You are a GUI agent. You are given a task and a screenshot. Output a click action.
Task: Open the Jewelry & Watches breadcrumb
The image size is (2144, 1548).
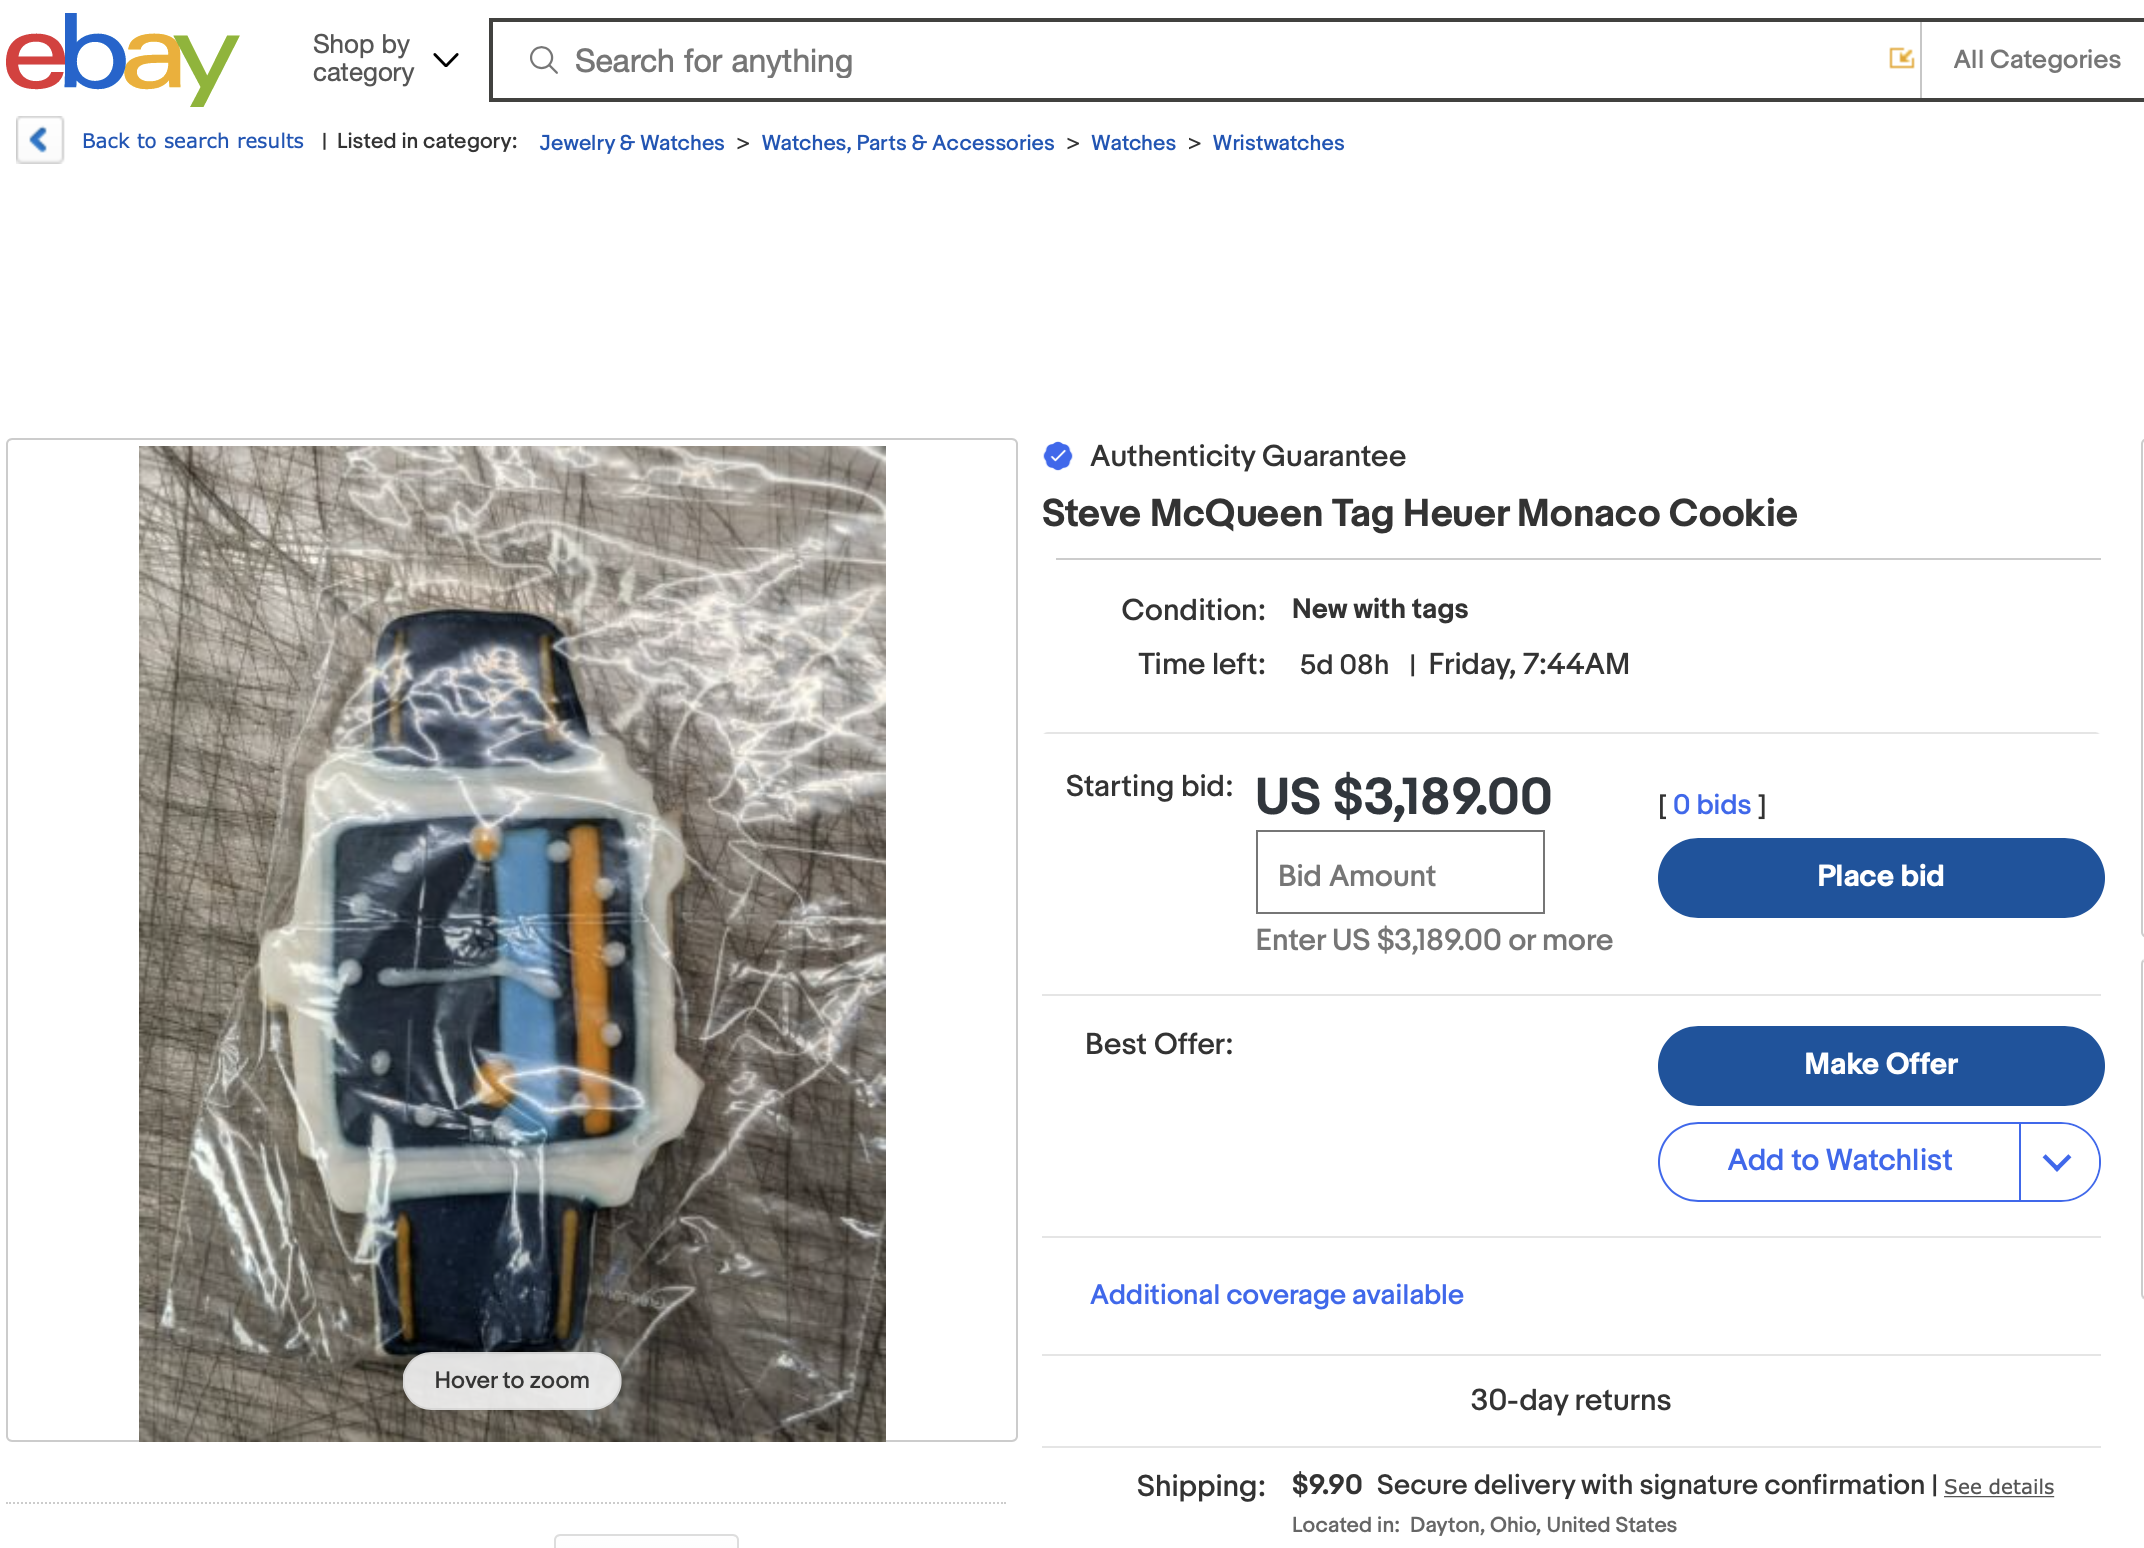pyautogui.click(x=631, y=142)
